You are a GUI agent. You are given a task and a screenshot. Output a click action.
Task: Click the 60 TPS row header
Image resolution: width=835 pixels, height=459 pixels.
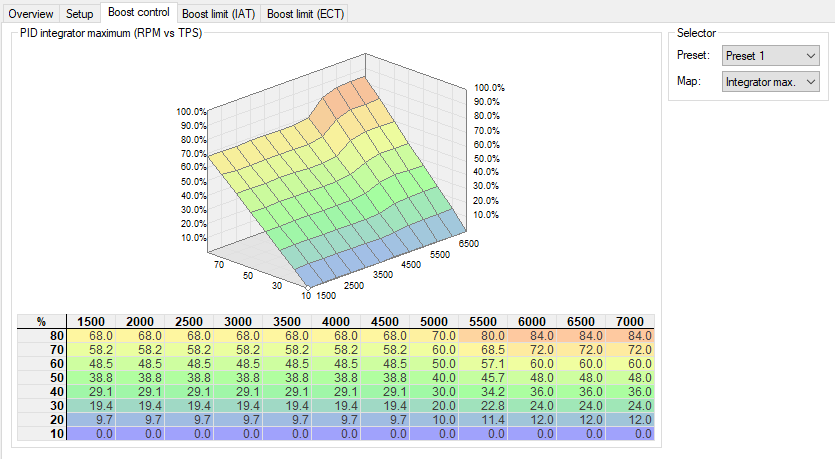pyautogui.click(x=42, y=364)
